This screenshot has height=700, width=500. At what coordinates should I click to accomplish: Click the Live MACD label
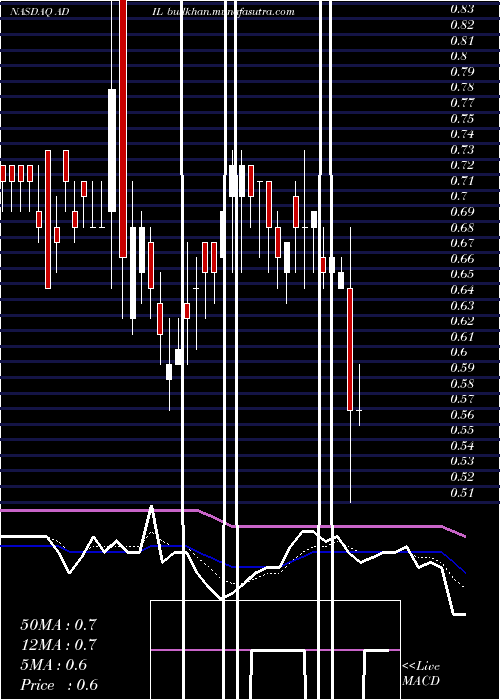pyautogui.click(x=421, y=673)
